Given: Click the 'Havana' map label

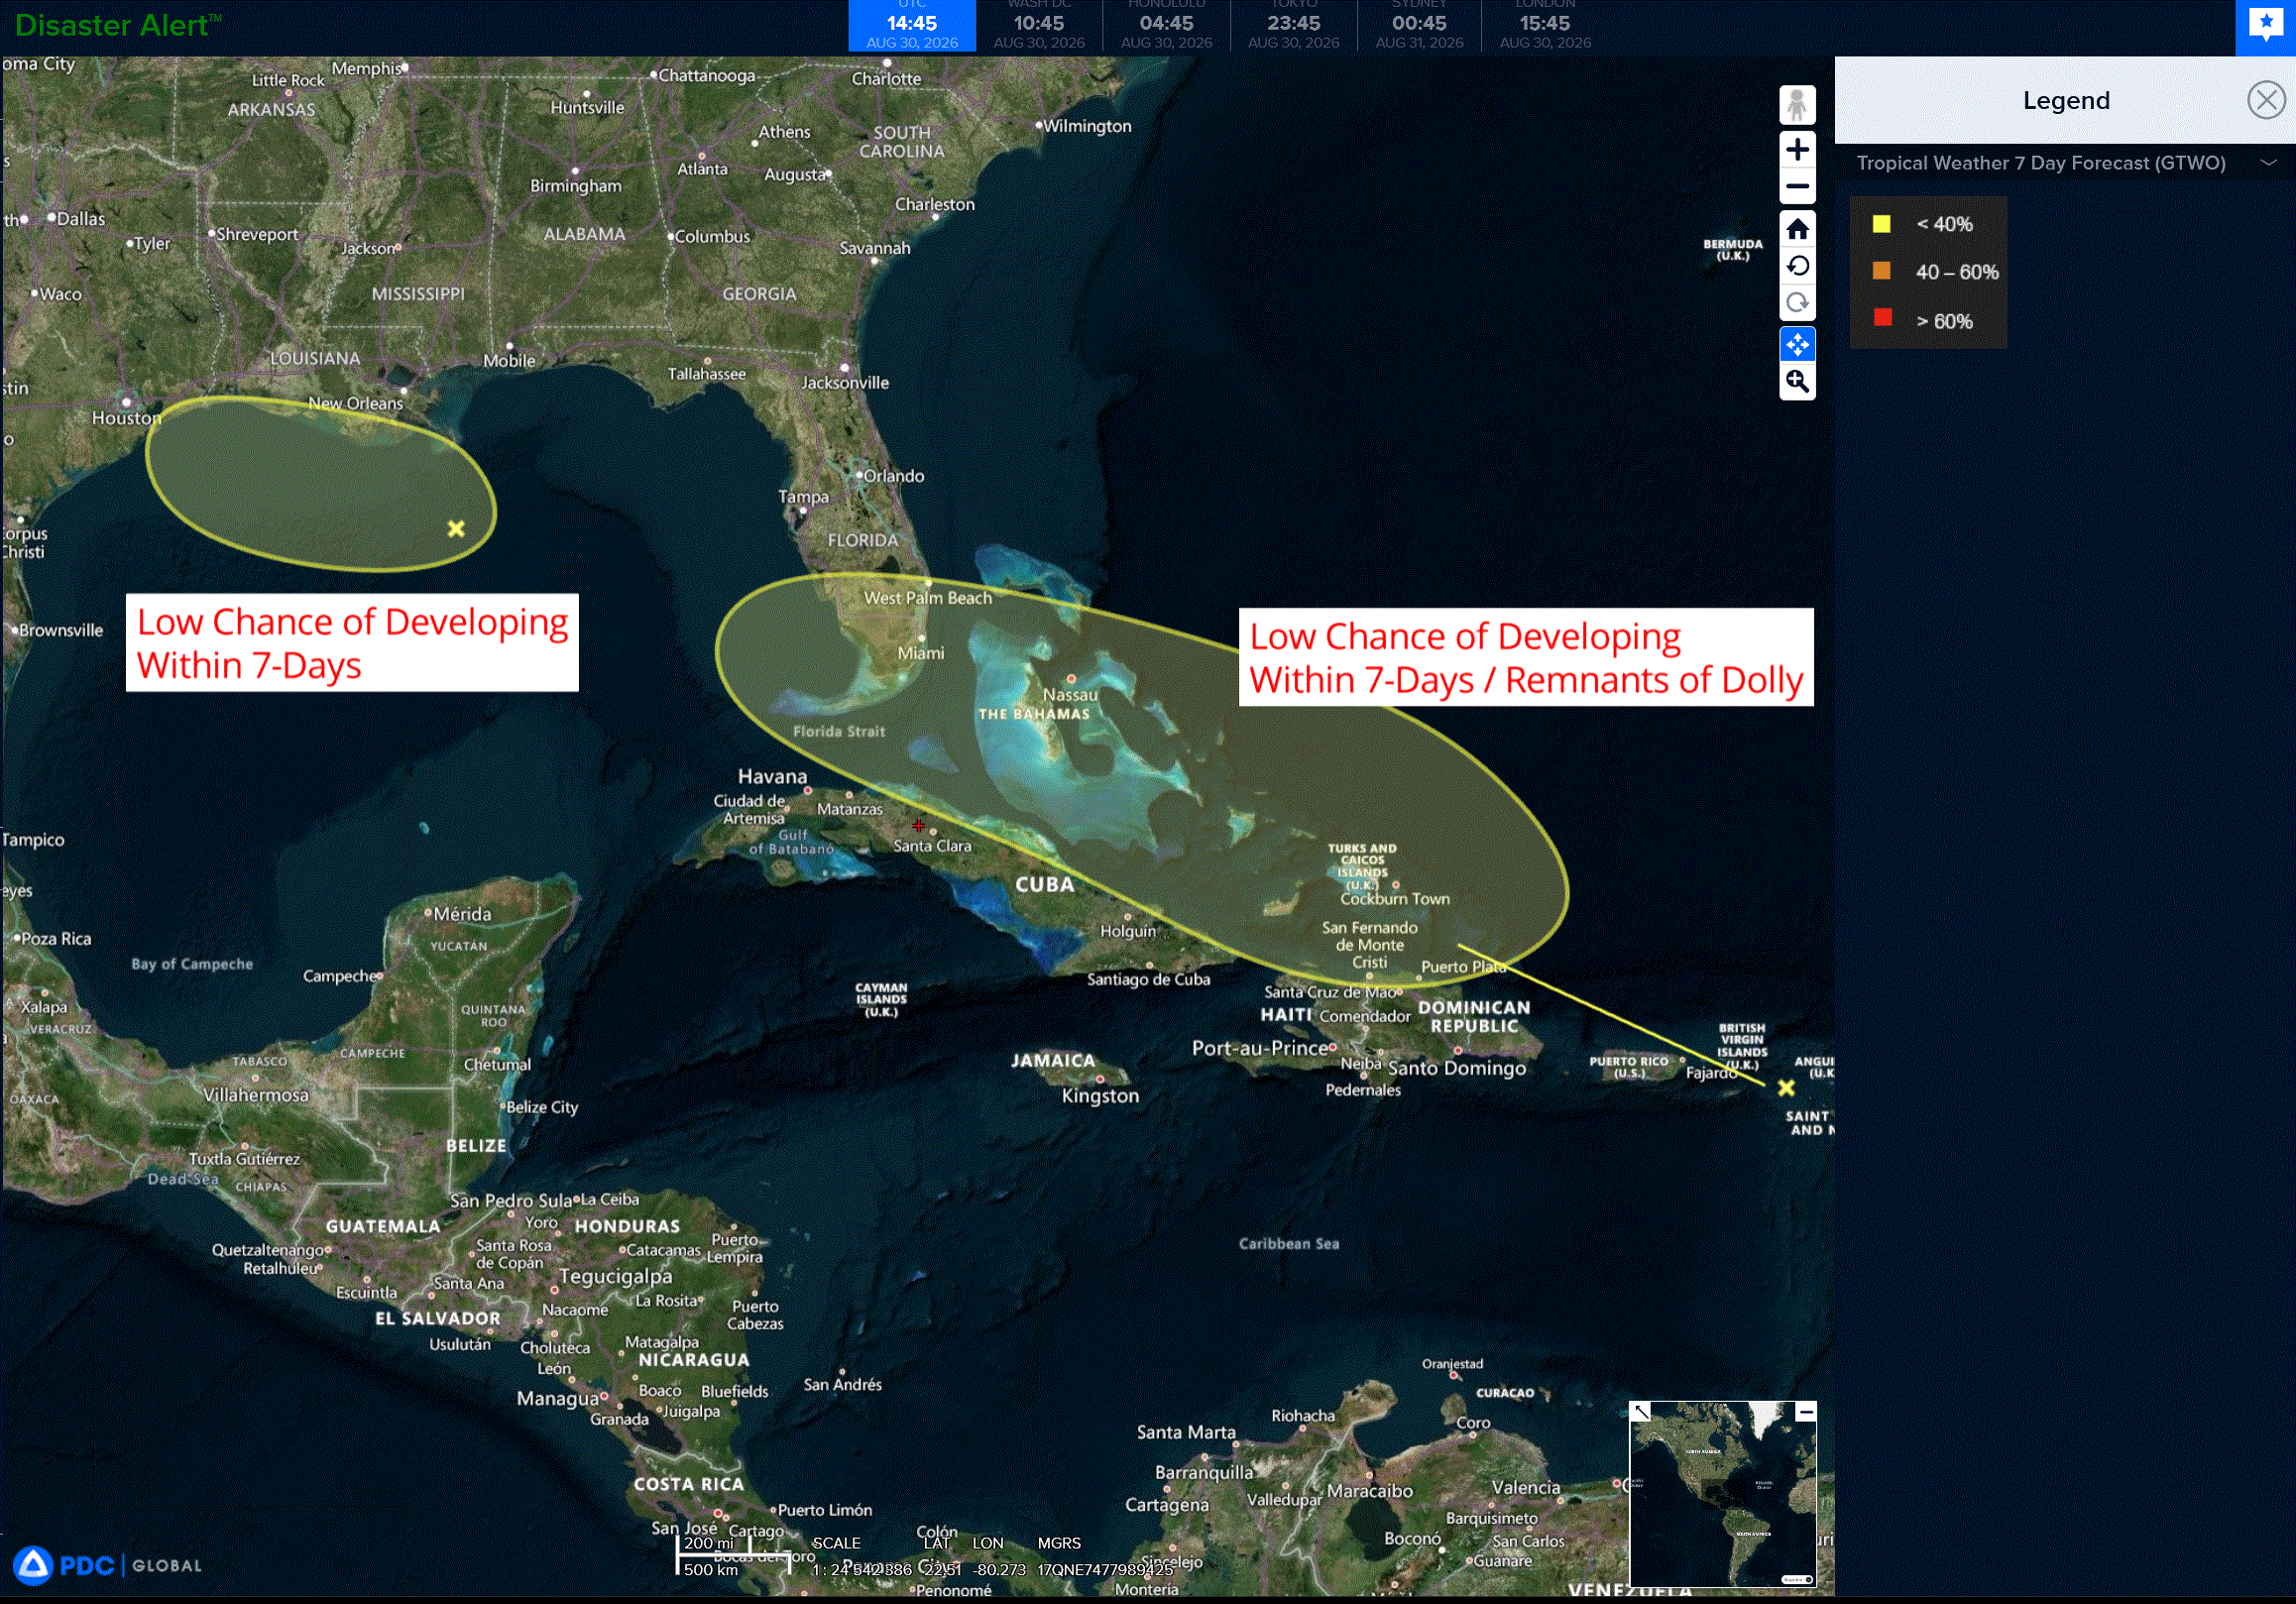Looking at the screenshot, I should pyautogui.click(x=772, y=776).
